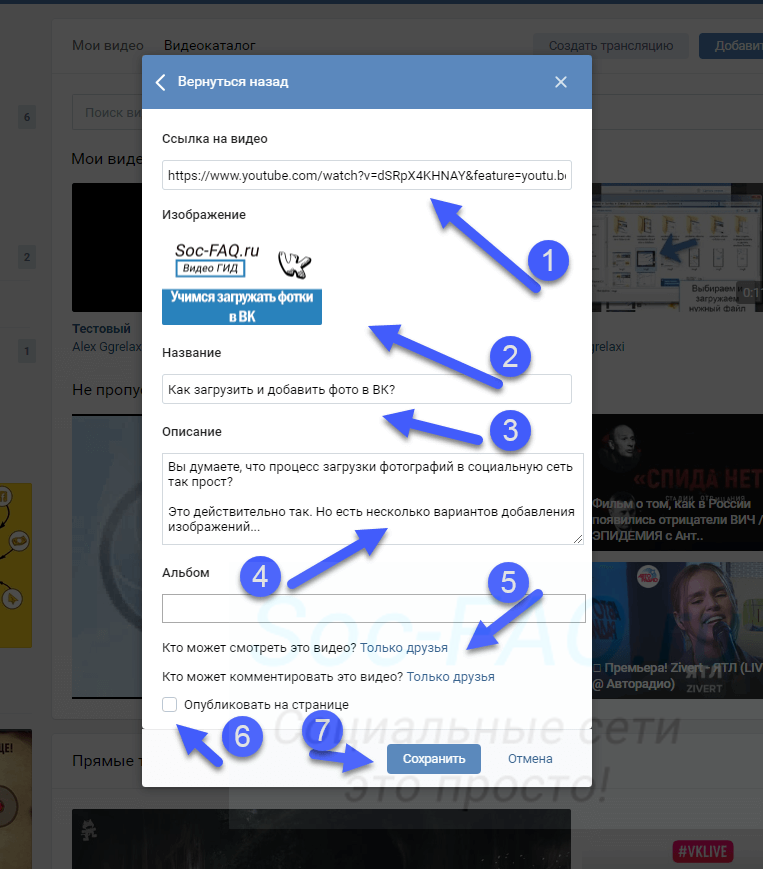Click the sidebar counter badge showing 1

point(27,351)
